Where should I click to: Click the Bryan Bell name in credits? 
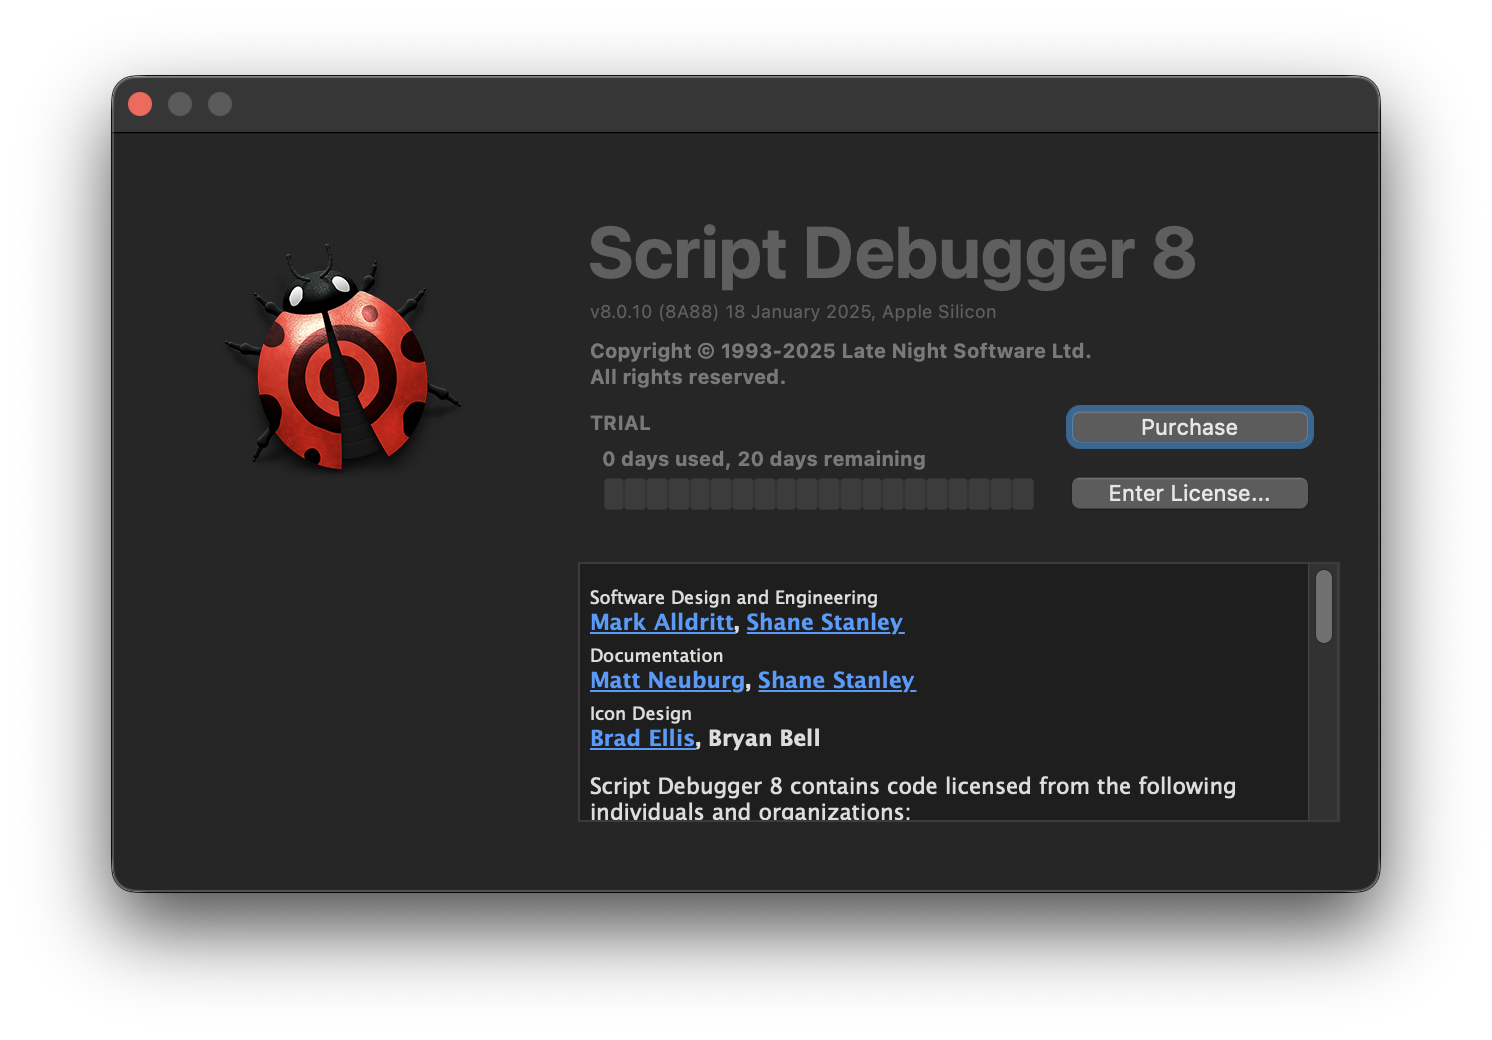(764, 738)
